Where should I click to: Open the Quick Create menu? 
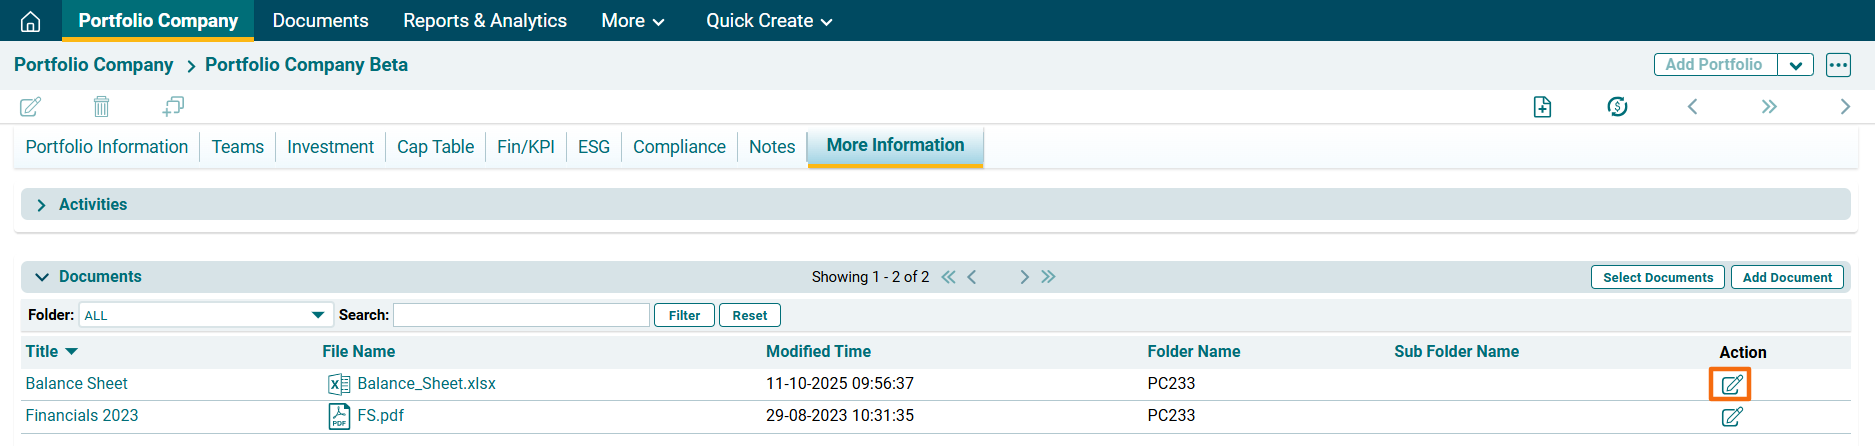point(768,21)
